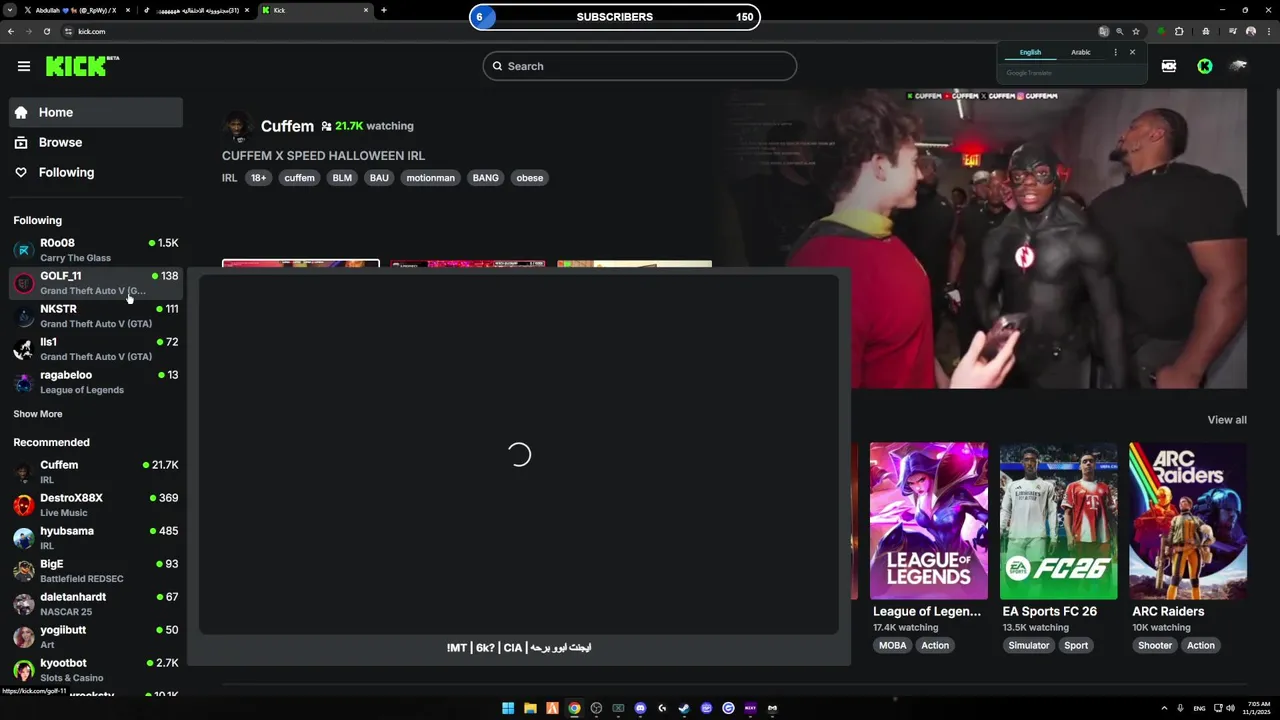Open OBS Studio from the taskbar
Image resolution: width=1280 pixels, height=720 pixels.
click(596, 708)
